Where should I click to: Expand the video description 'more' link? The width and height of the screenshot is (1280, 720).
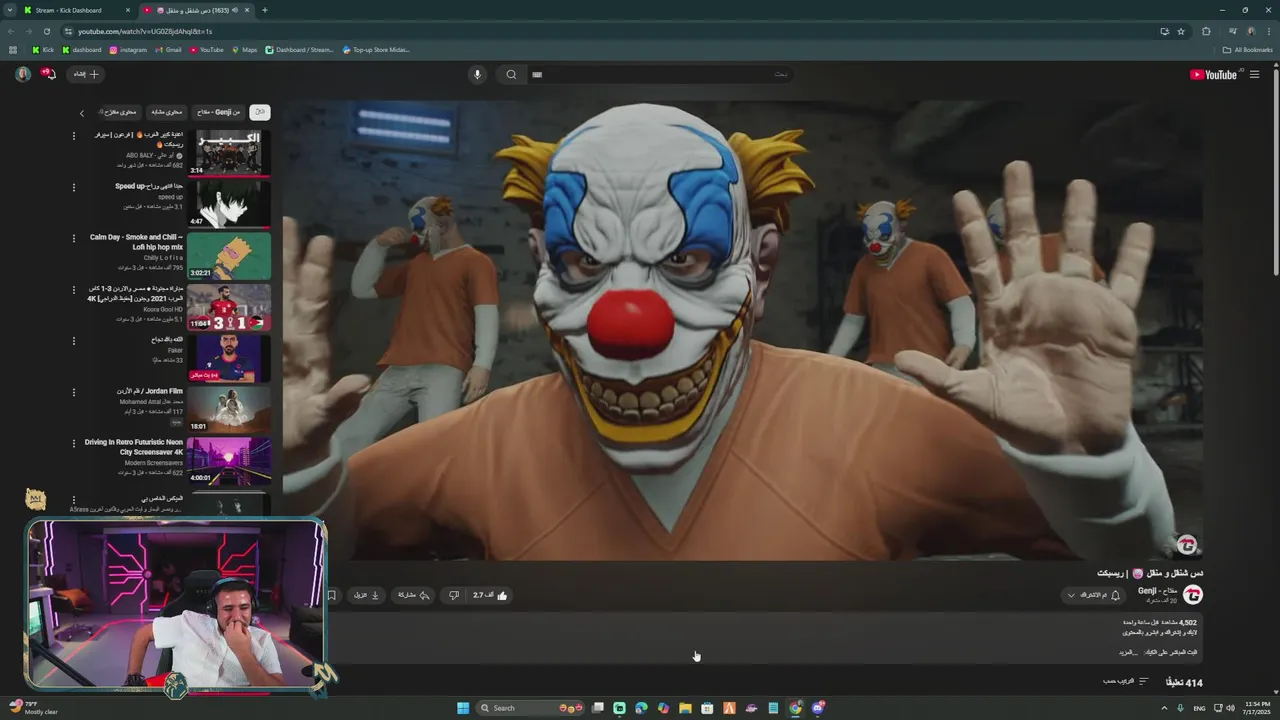(x=1127, y=653)
